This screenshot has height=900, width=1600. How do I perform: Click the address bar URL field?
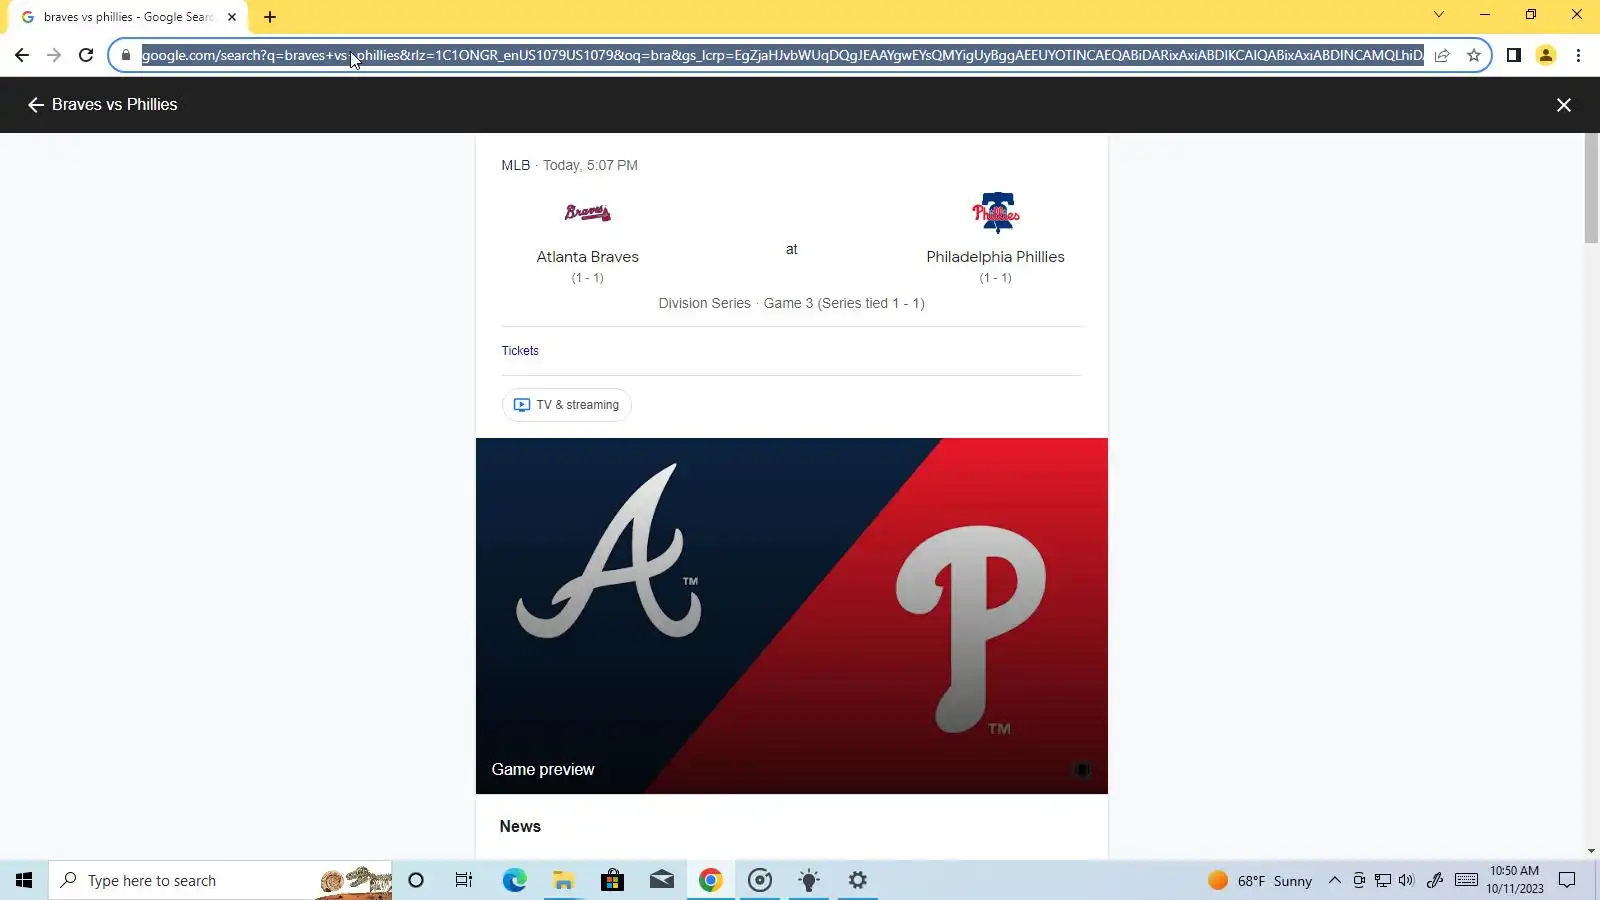[782, 55]
